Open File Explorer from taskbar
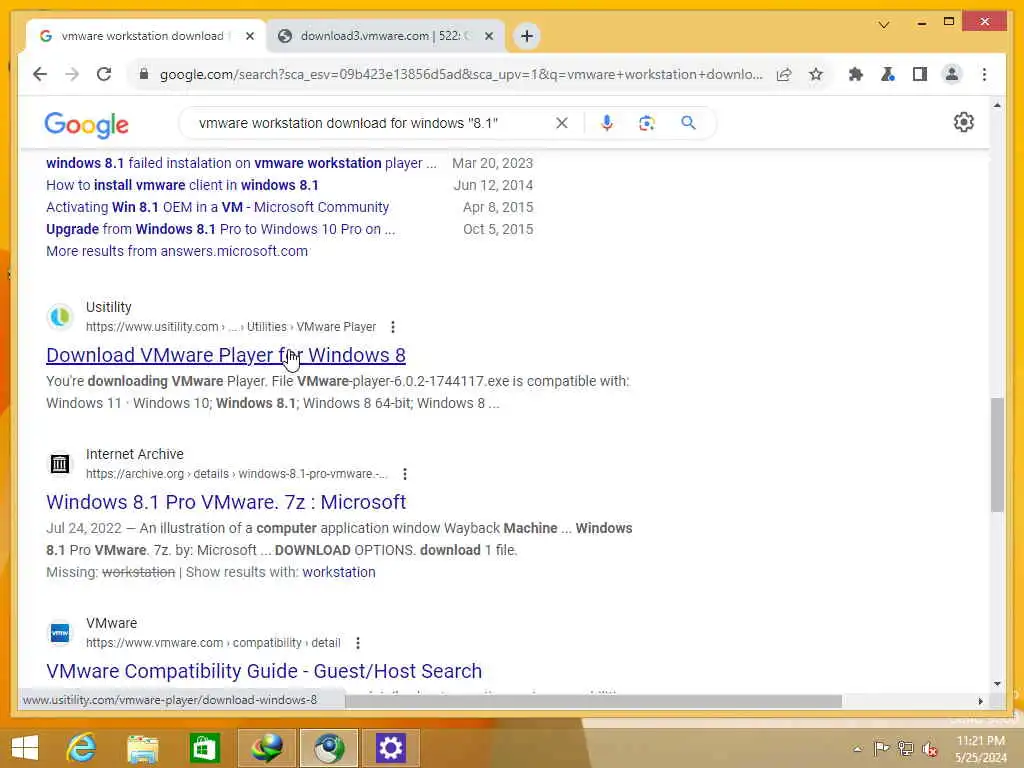Image resolution: width=1024 pixels, height=768 pixels. (142, 748)
